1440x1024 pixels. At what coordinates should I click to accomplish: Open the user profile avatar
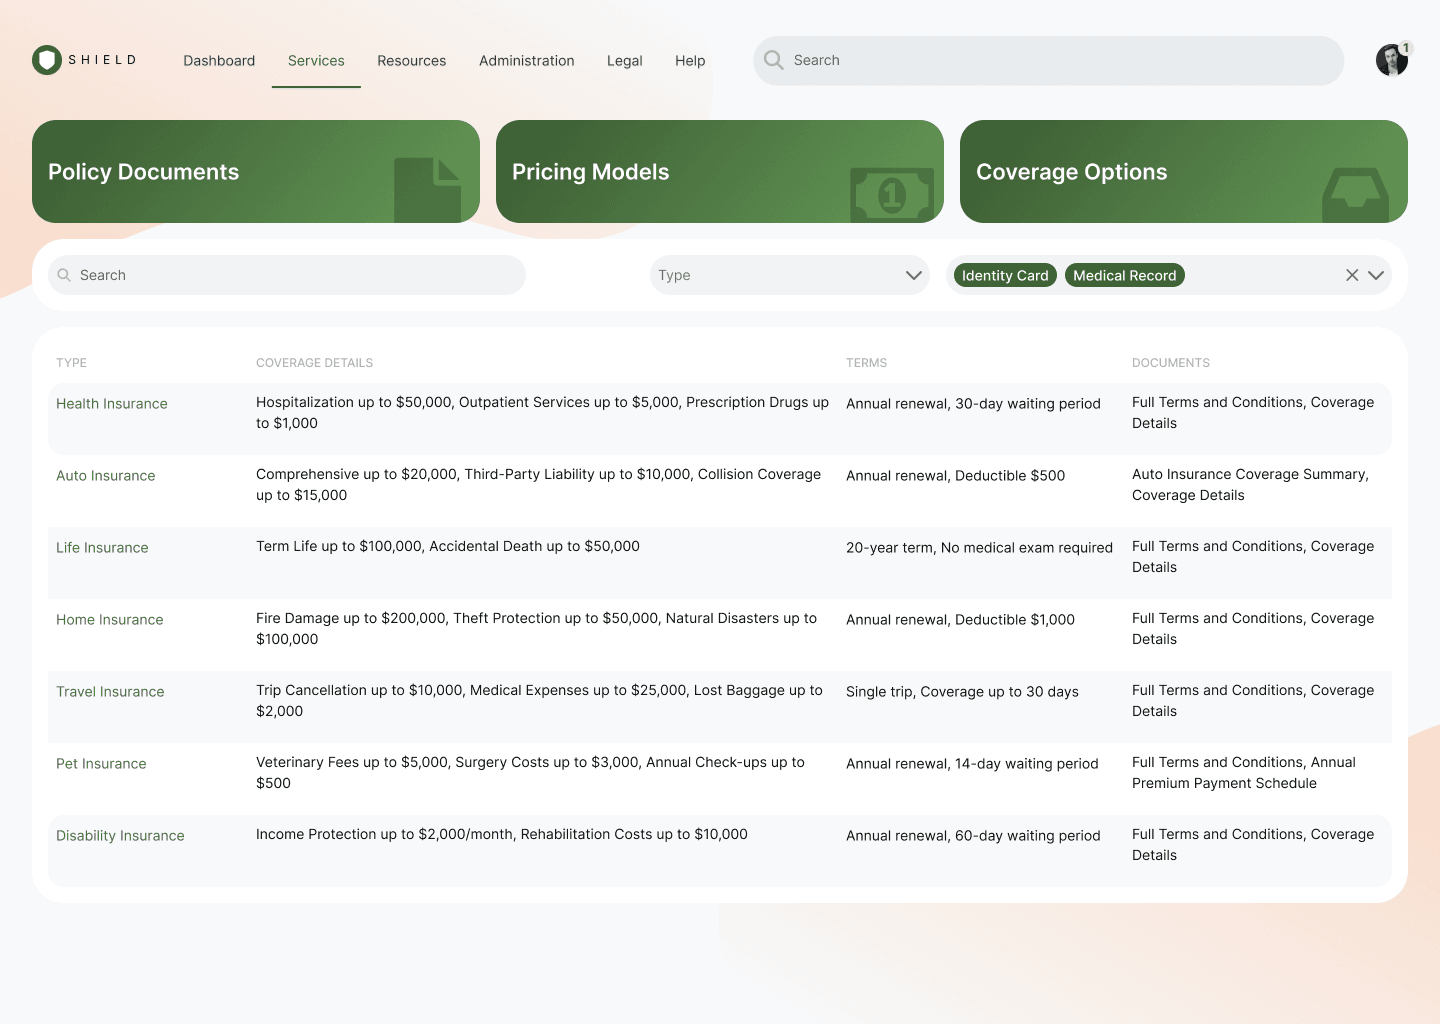(1391, 60)
